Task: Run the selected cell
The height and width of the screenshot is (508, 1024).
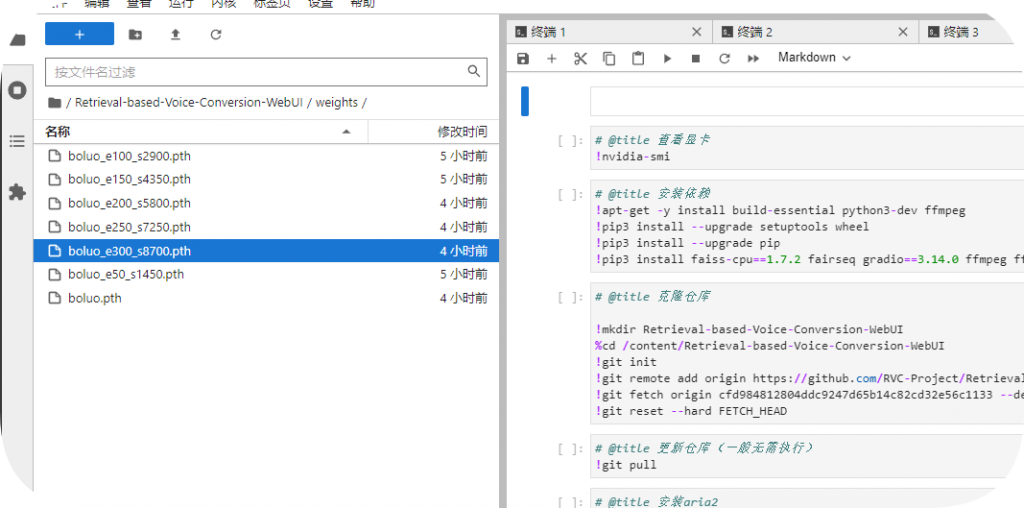Action: (x=667, y=58)
